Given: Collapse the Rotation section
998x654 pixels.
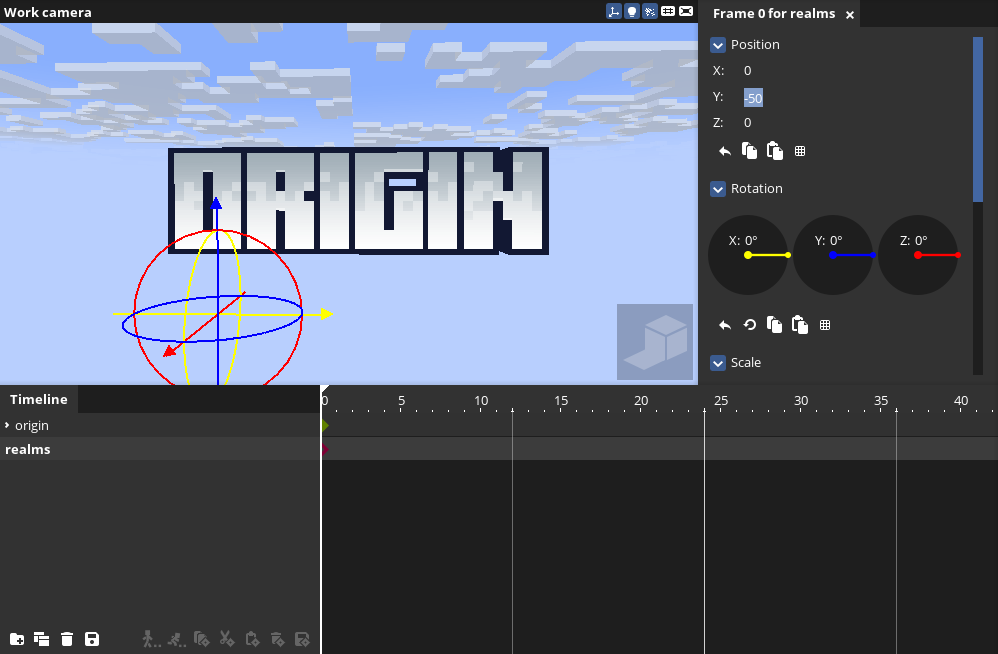Looking at the screenshot, I should [718, 189].
